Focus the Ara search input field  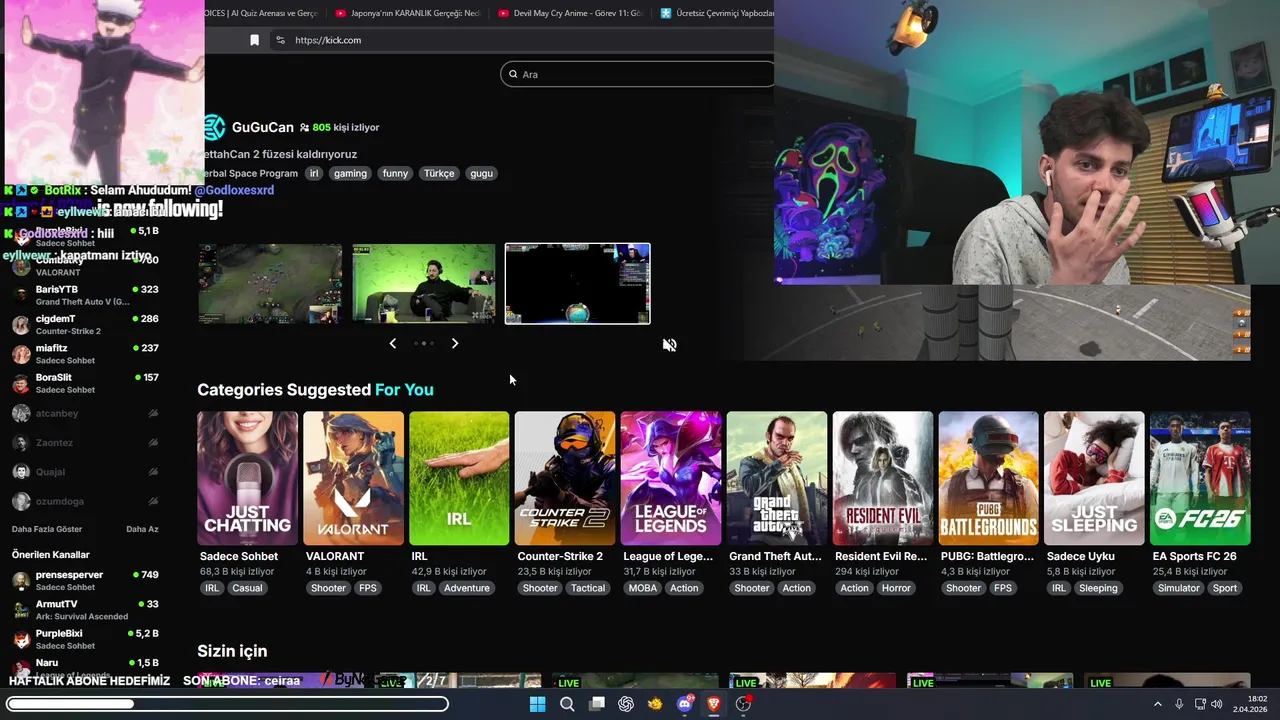[x=638, y=74]
